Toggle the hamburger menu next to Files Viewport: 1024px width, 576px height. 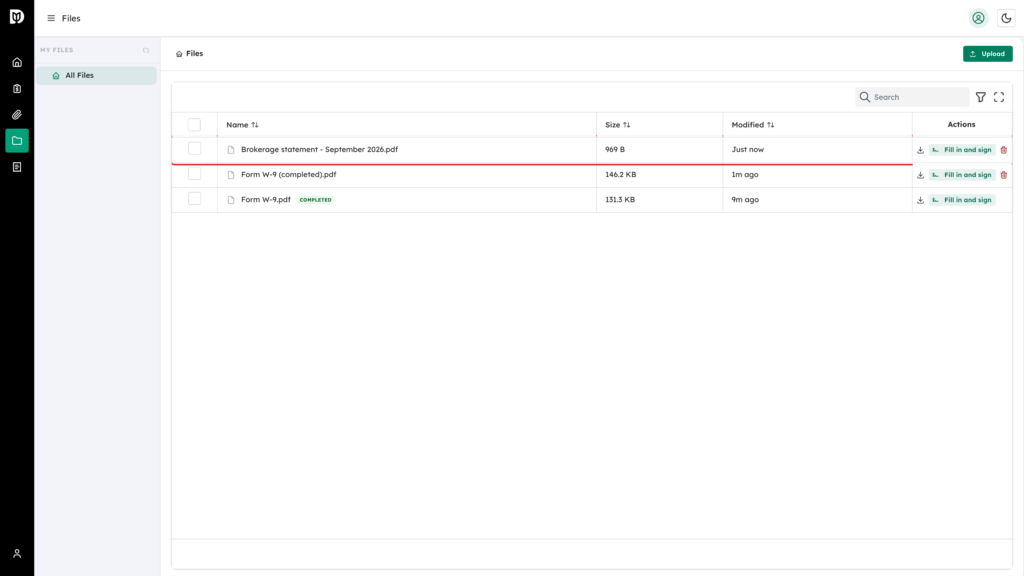(51, 18)
